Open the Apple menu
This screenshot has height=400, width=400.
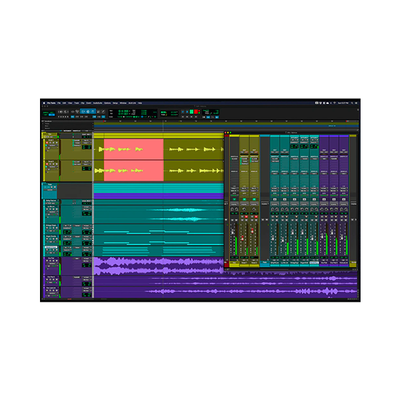pos(44,103)
